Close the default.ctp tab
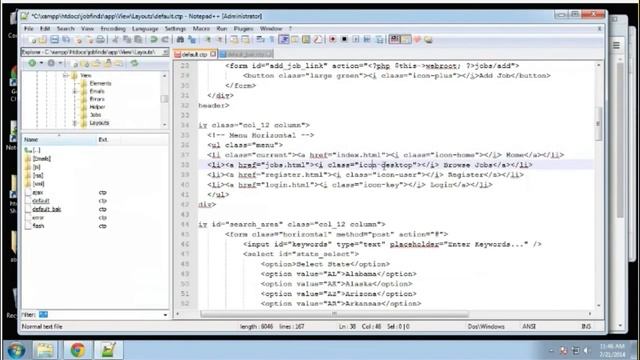Screen dimensions: 640x360 pyautogui.click(x=213, y=54)
